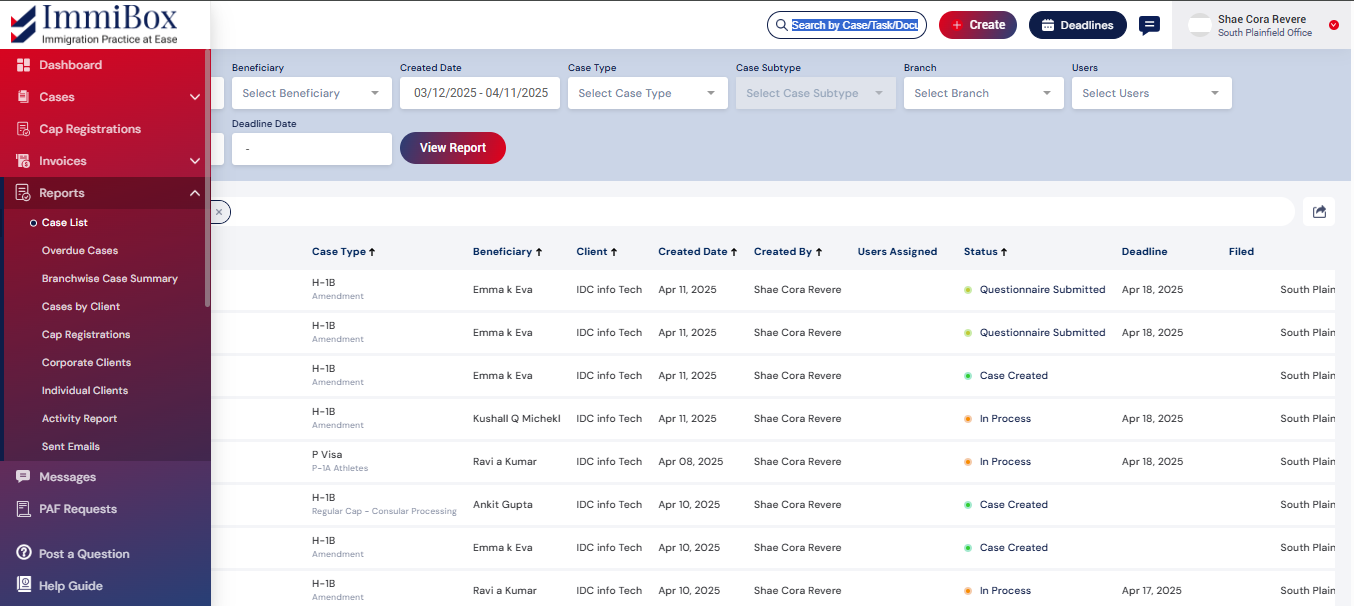Collapse the Reports menu section

click(x=195, y=193)
